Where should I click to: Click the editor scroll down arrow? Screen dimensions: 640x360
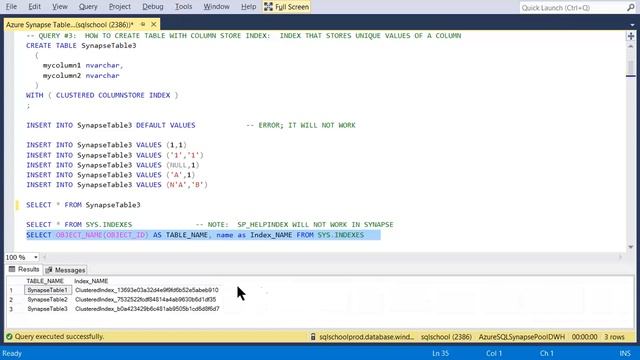click(631, 247)
